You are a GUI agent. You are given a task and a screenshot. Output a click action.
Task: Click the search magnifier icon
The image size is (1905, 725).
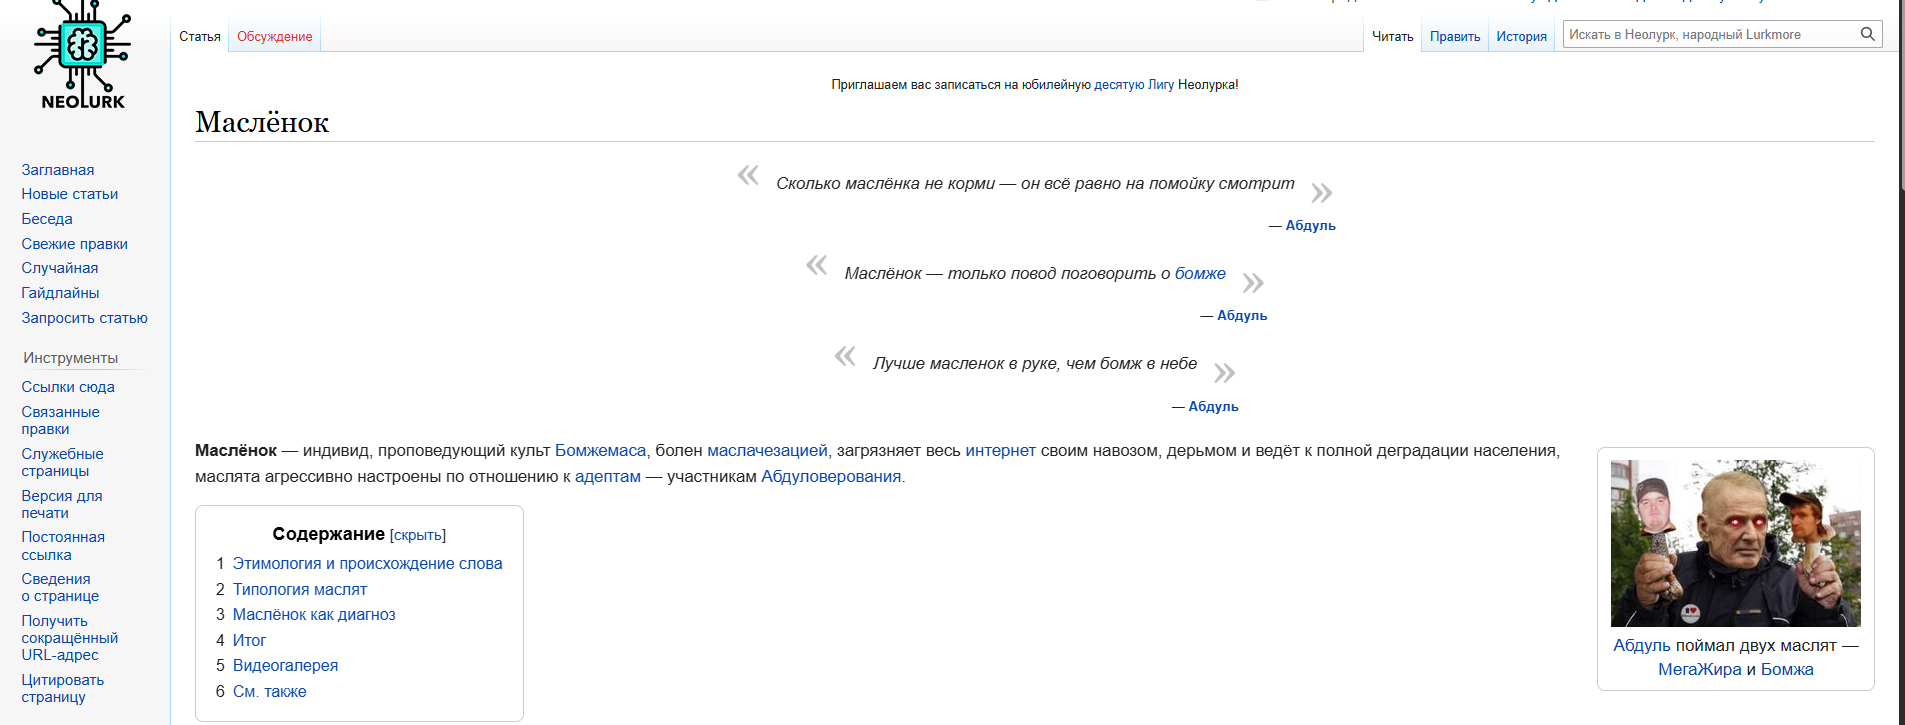pos(1867,34)
